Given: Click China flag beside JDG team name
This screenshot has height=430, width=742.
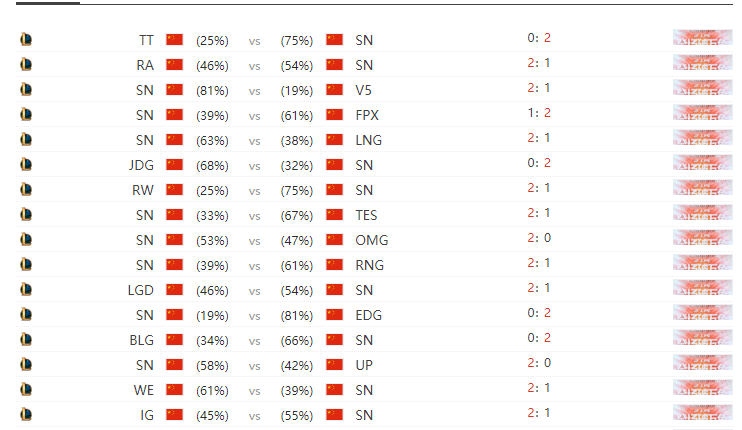Looking at the screenshot, I should [x=174, y=165].
